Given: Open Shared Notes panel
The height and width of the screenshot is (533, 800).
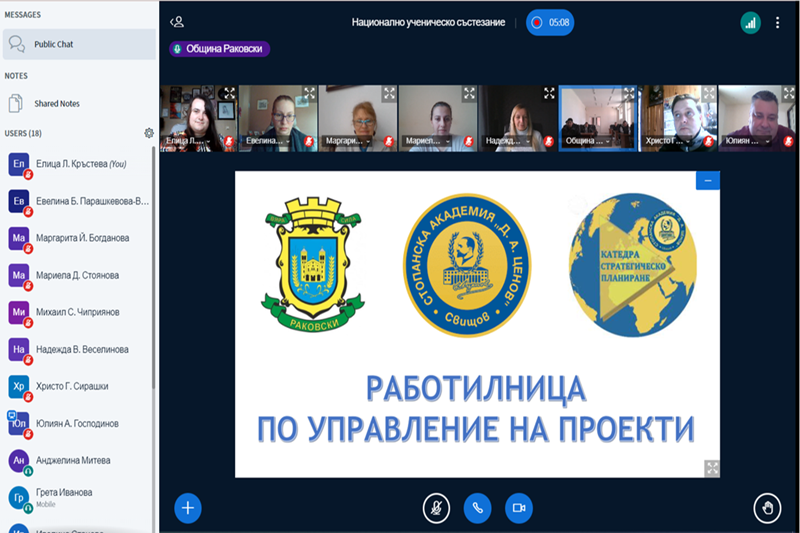Looking at the screenshot, I should coord(79,104).
